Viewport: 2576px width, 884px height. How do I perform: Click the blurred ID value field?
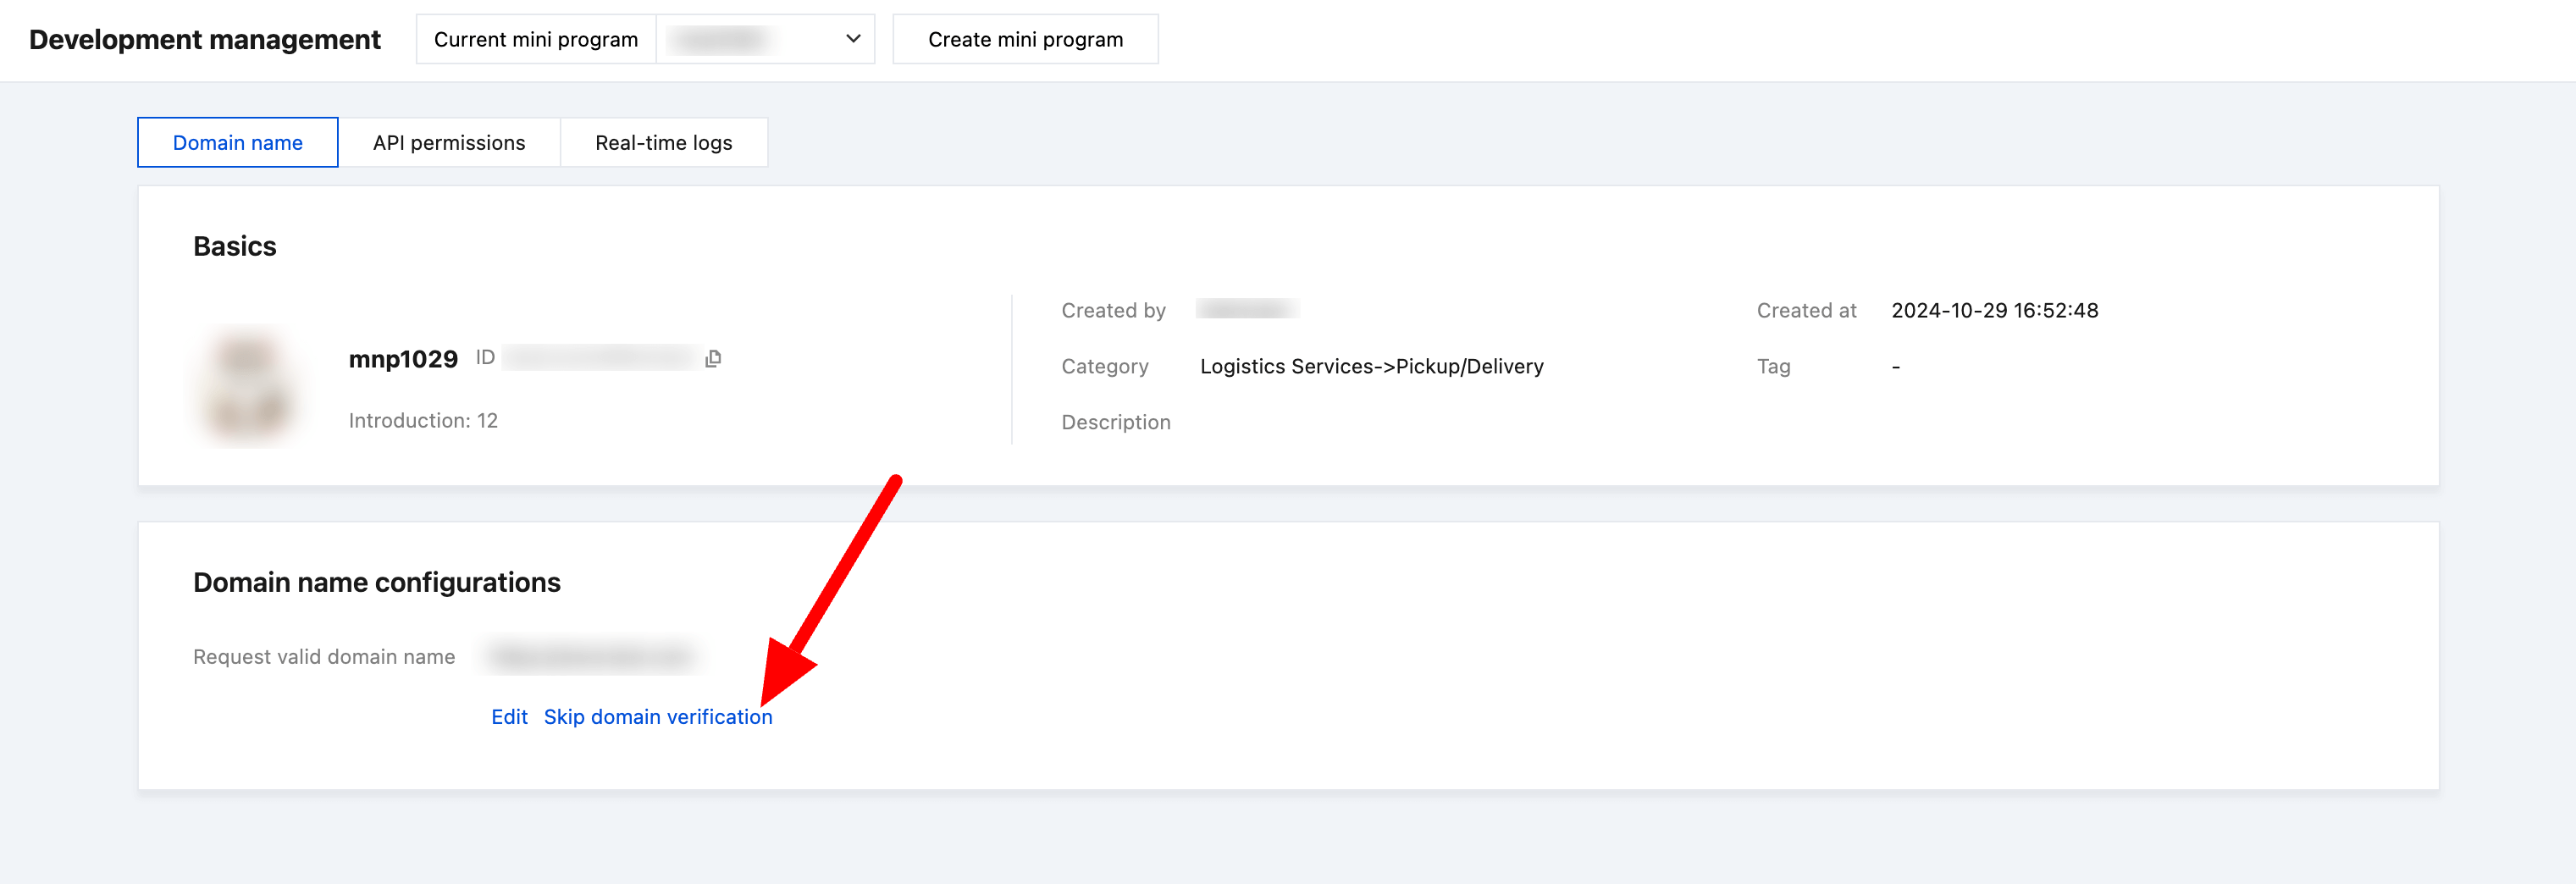[599, 358]
